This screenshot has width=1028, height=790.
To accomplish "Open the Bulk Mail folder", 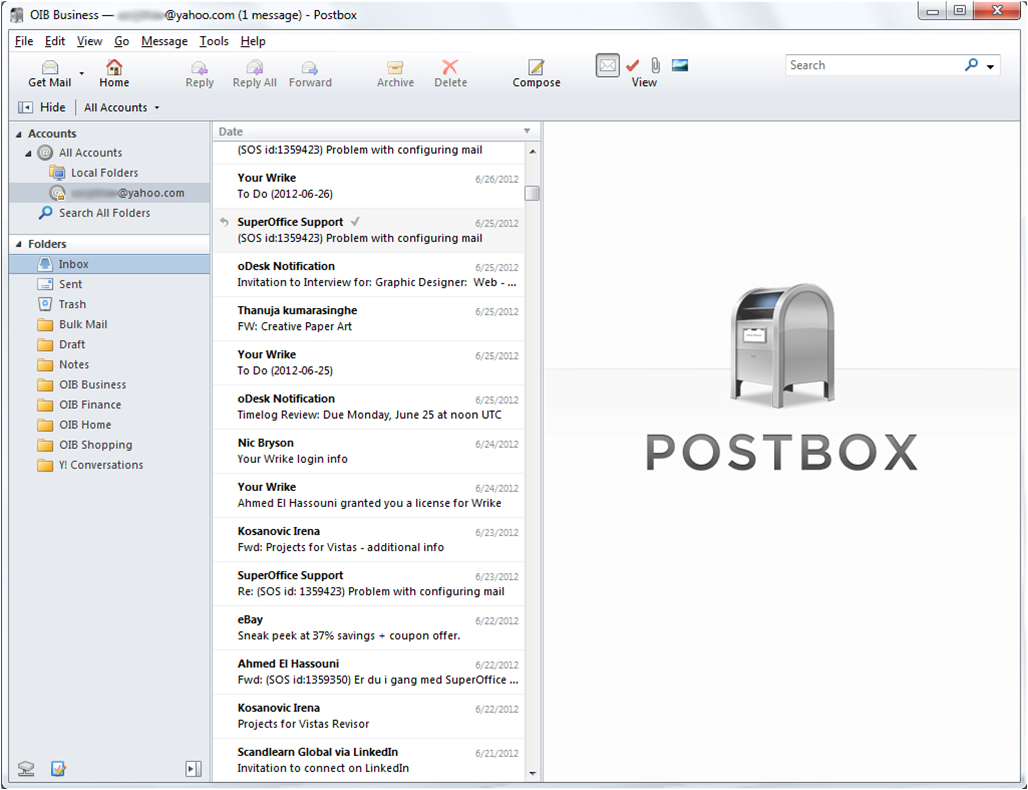I will [83, 324].
